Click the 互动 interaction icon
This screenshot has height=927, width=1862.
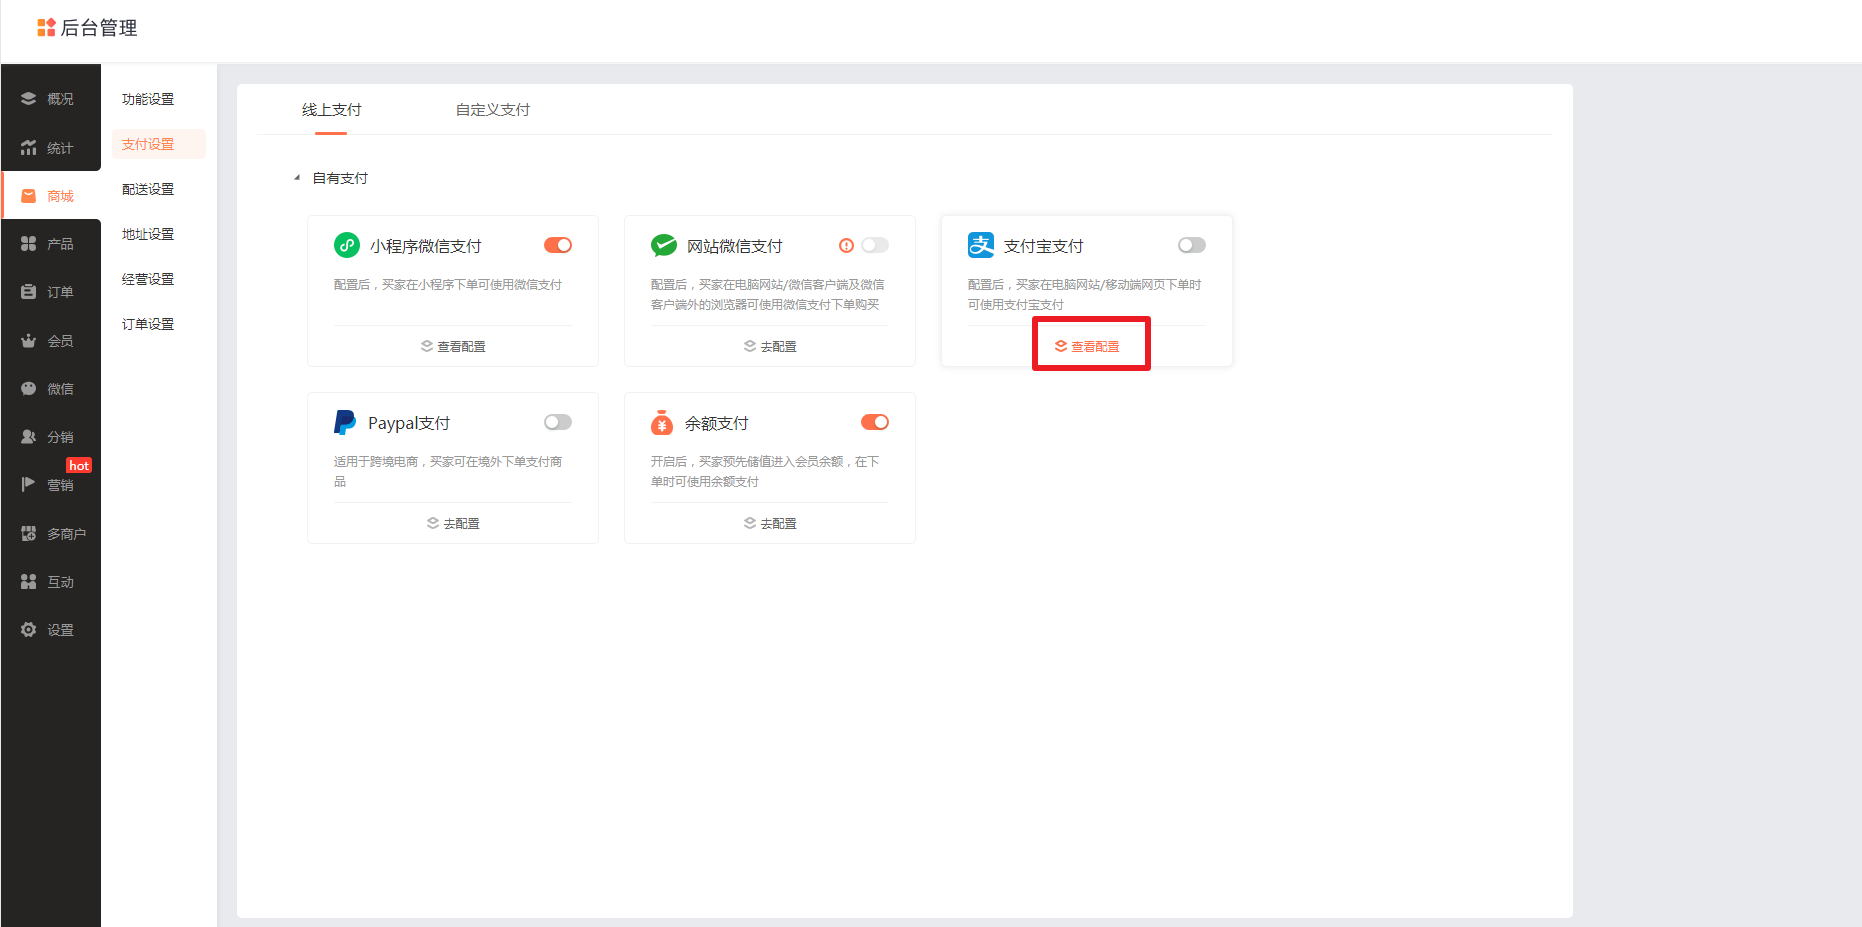pos(29,582)
